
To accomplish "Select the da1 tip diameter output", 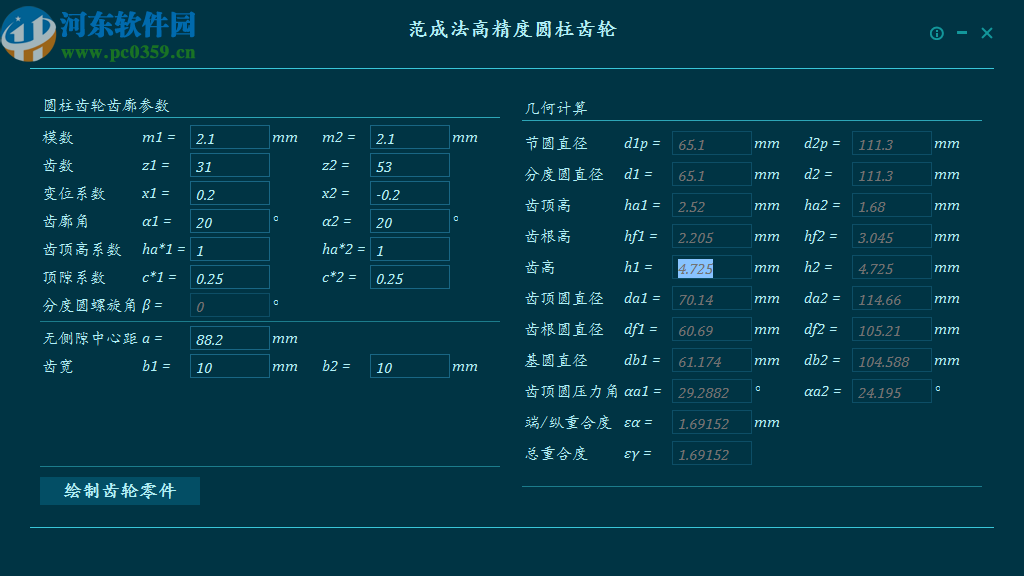I will click(x=712, y=298).
